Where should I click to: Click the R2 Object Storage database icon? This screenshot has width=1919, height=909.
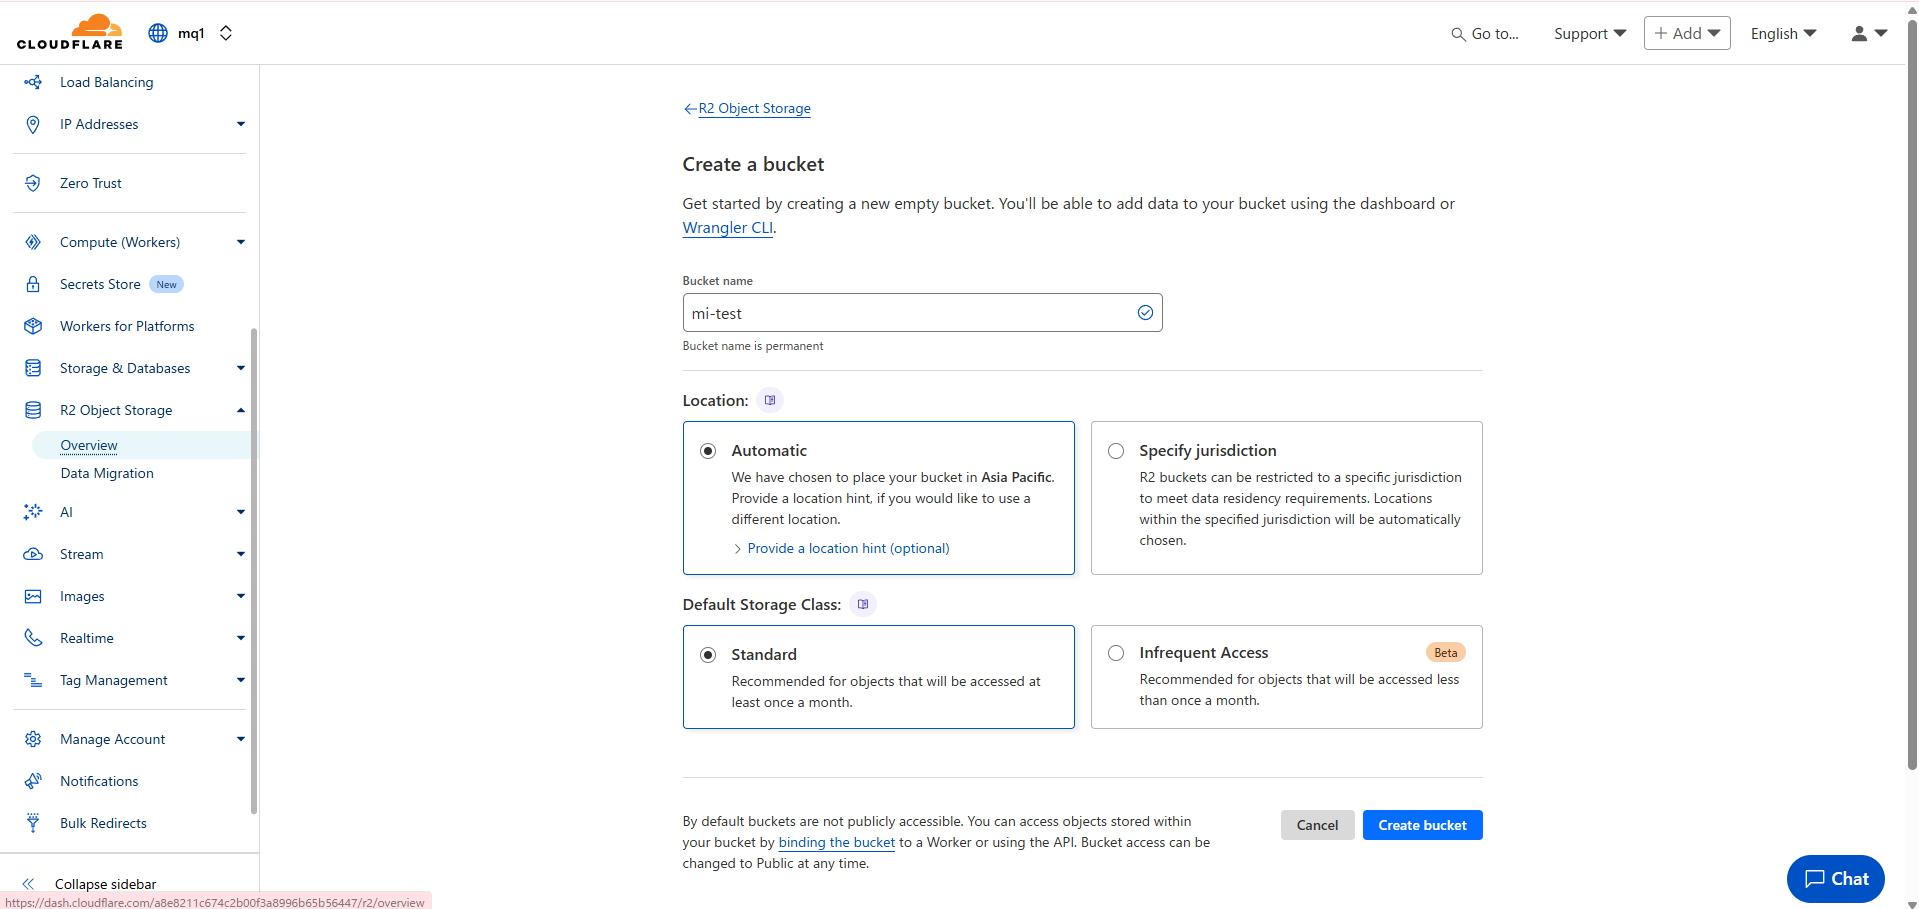click(33, 410)
